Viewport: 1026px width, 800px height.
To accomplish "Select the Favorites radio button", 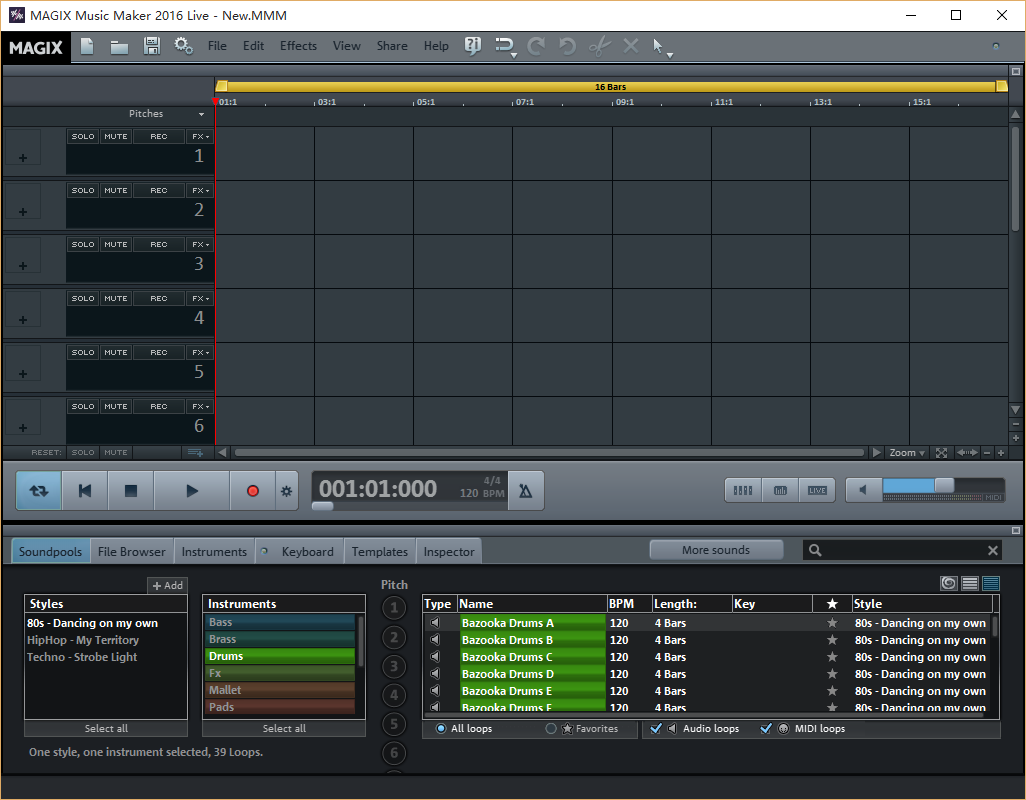I will coord(551,729).
